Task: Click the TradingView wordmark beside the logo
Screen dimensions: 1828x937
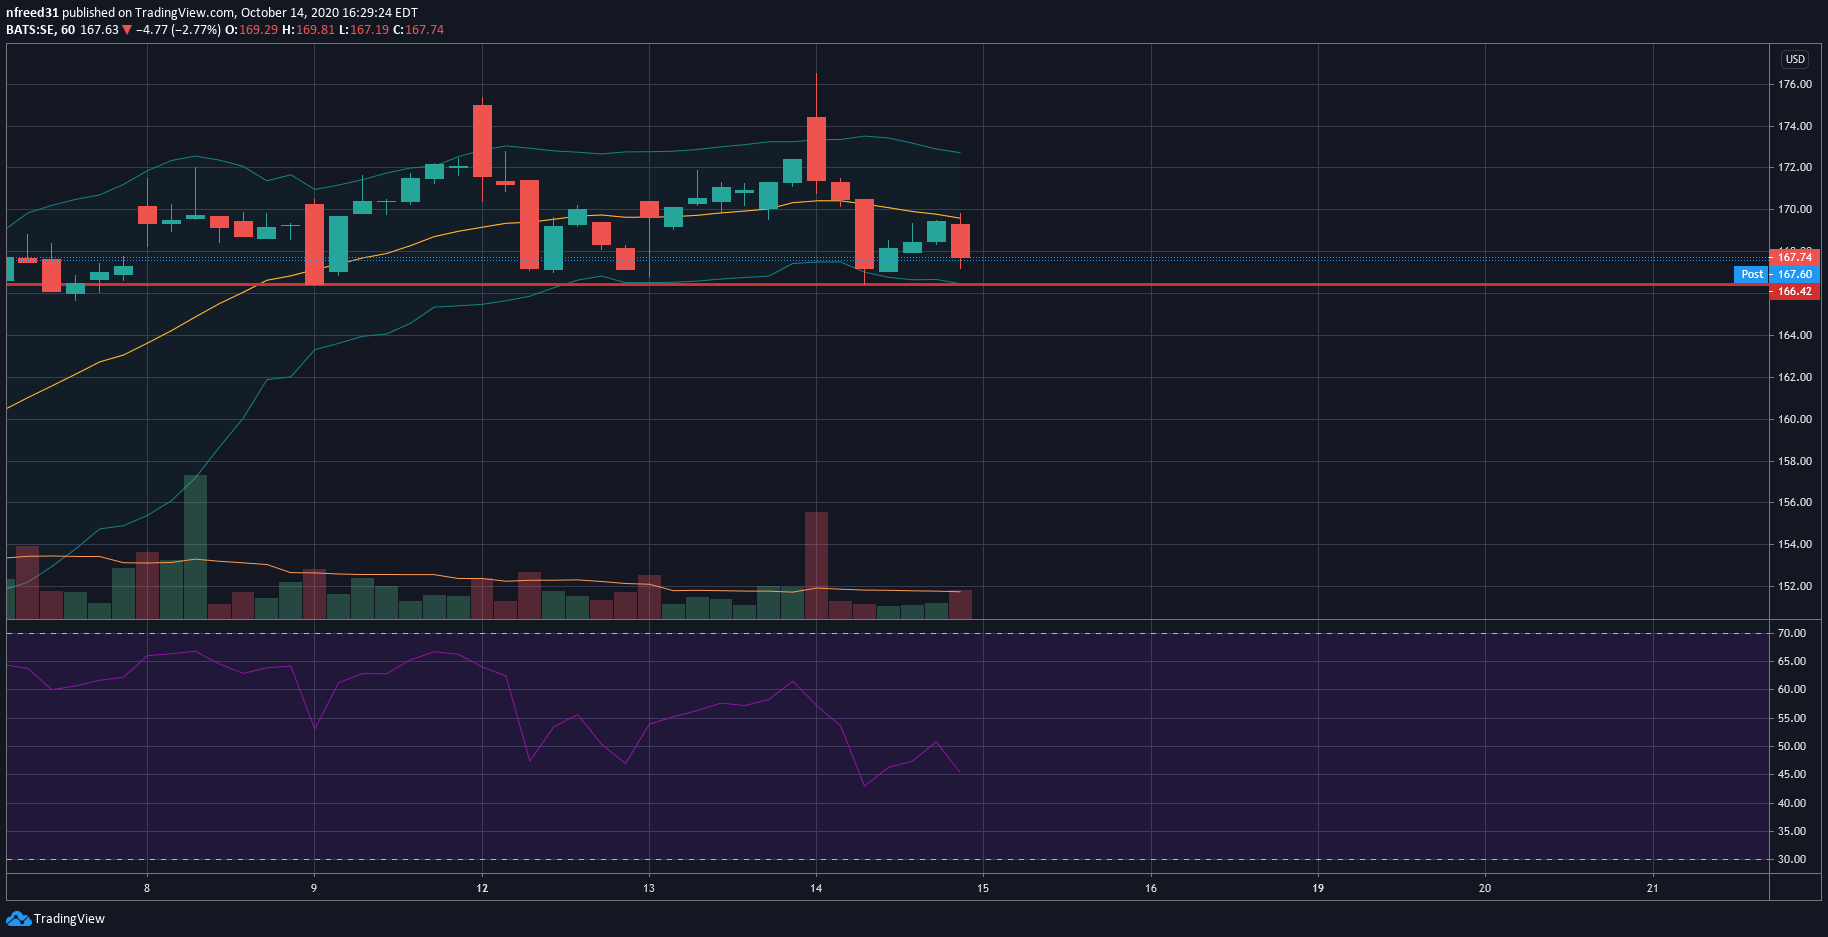Action: coord(69,919)
